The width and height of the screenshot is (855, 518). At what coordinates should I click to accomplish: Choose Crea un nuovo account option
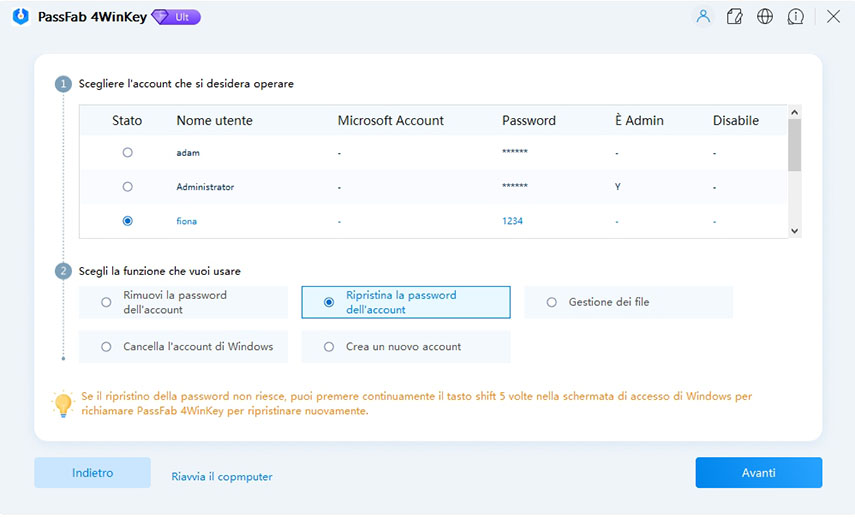[x=328, y=347]
